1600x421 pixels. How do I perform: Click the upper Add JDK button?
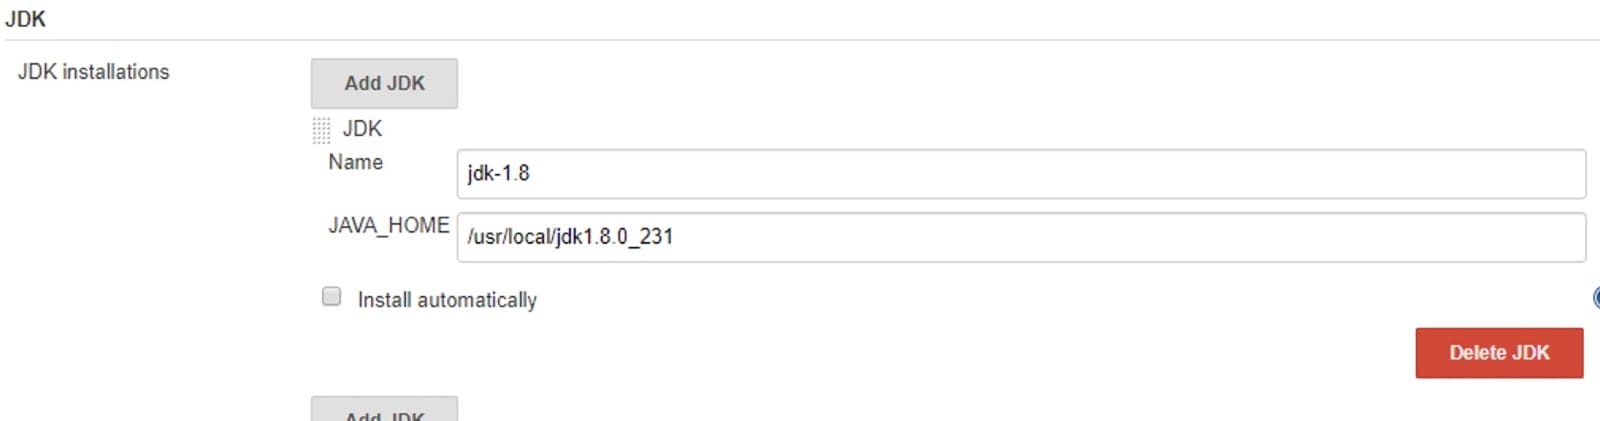pyautogui.click(x=384, y=83)
